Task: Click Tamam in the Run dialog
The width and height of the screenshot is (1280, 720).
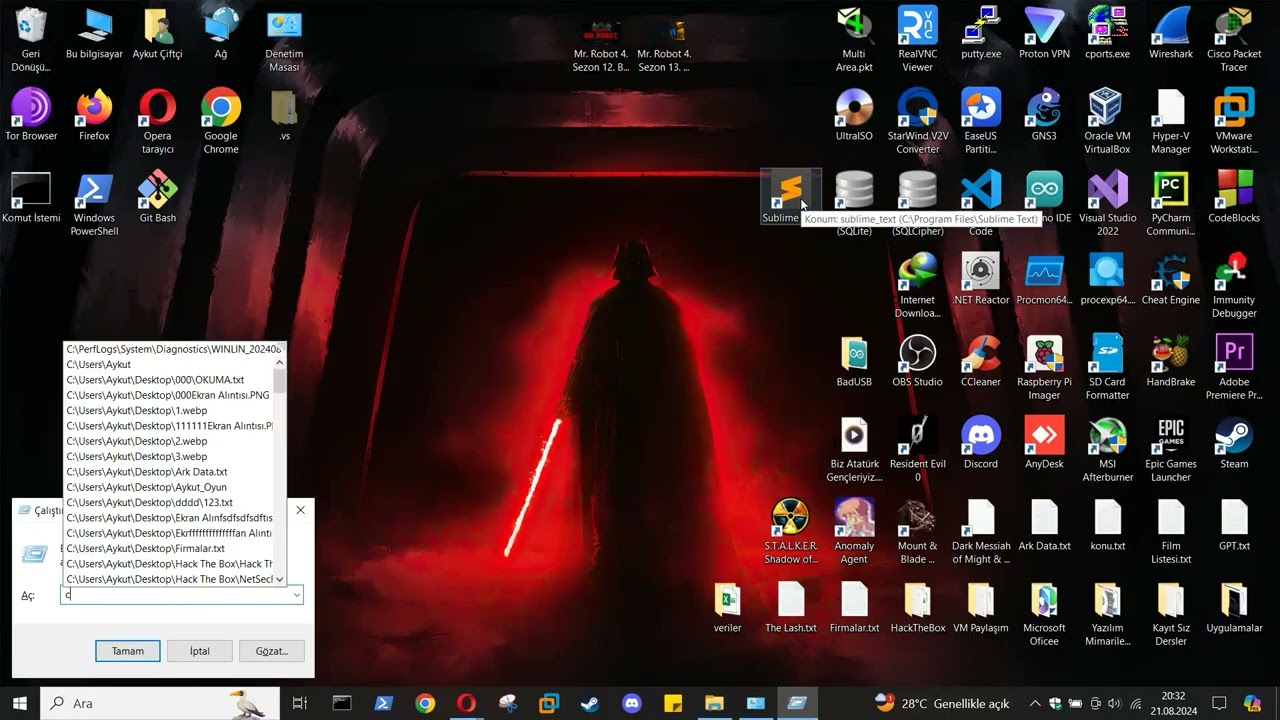Action: 127,651
